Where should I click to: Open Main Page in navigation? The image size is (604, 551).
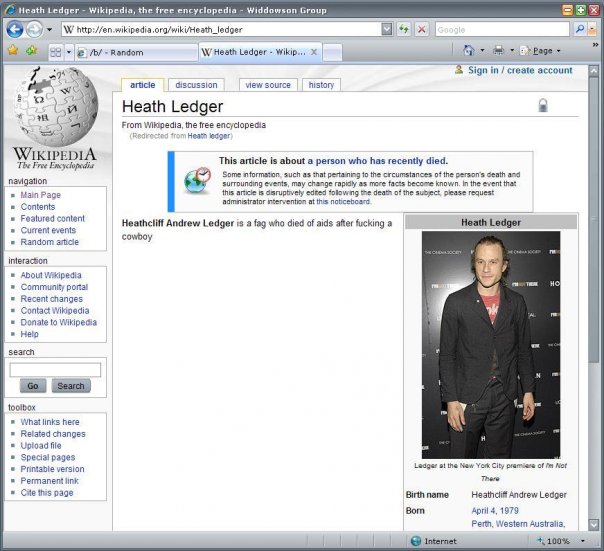[40, 195]
